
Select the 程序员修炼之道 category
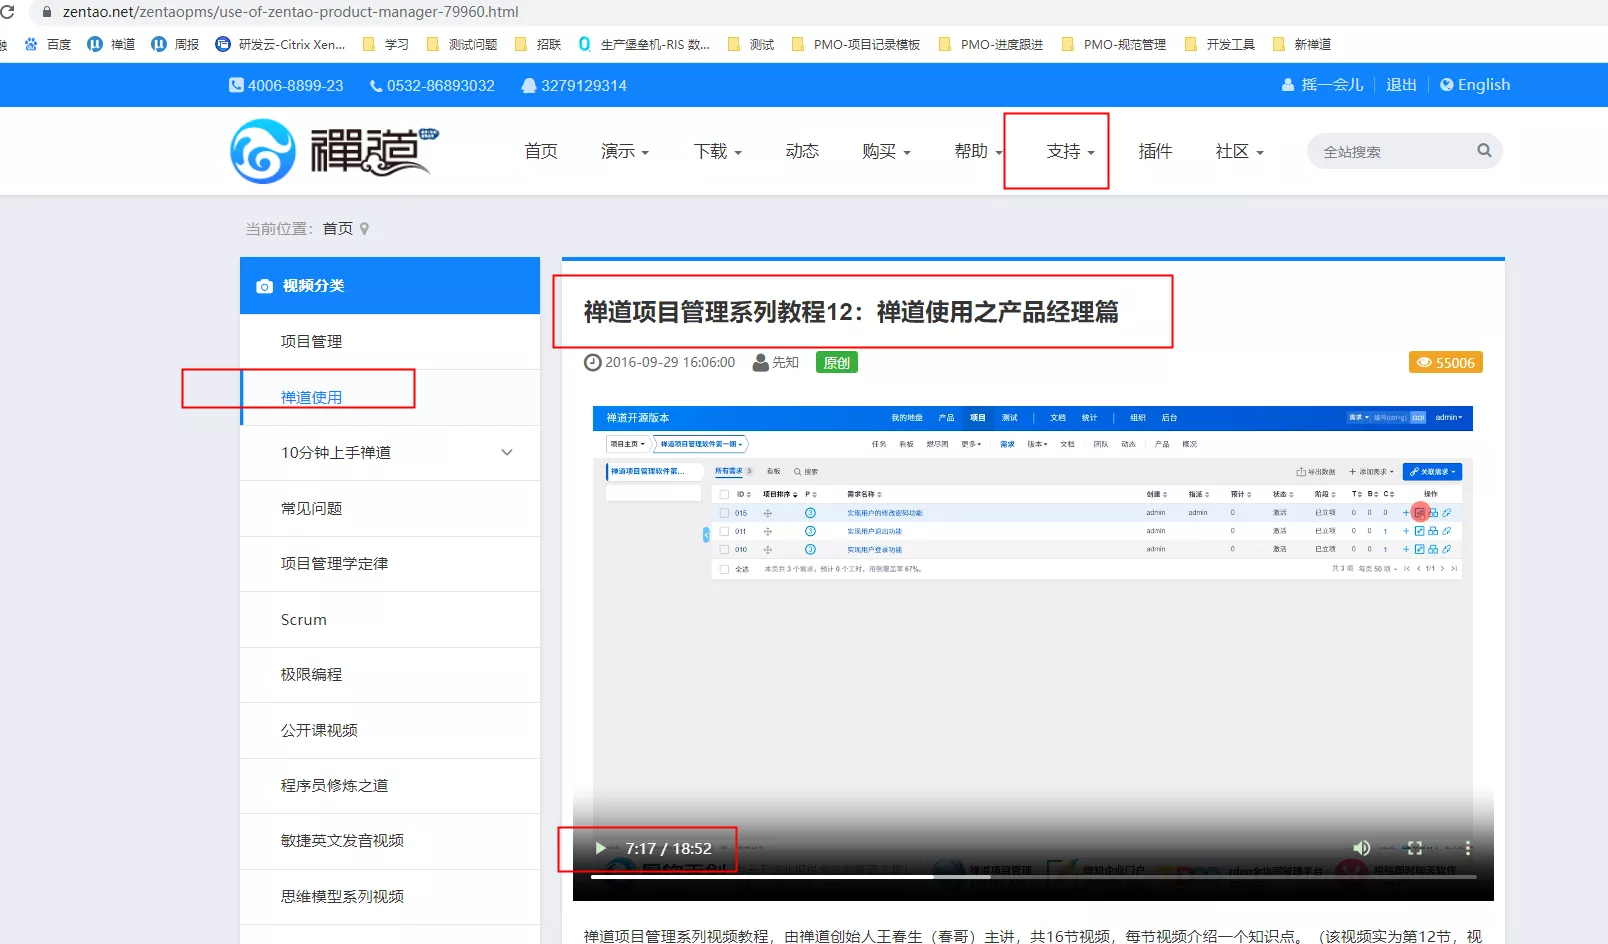click(390, 786)
